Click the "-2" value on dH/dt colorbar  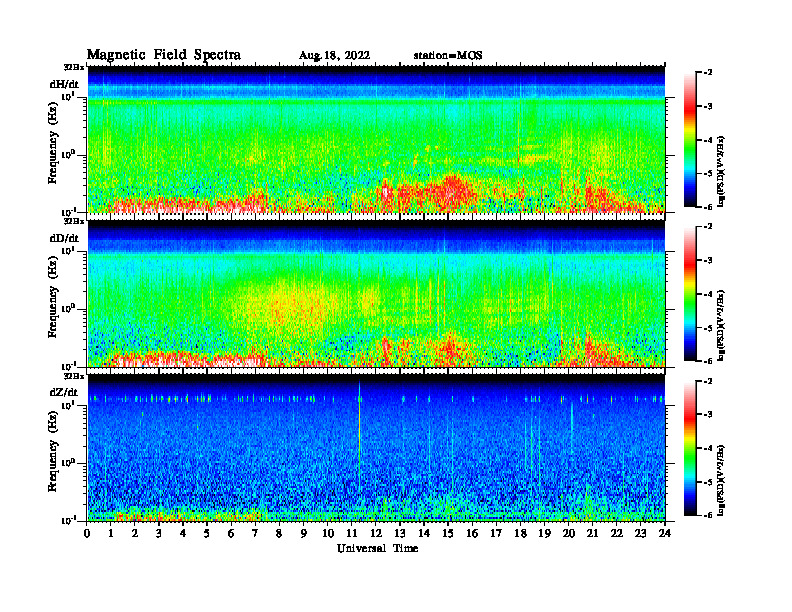(x=708, y=73)
